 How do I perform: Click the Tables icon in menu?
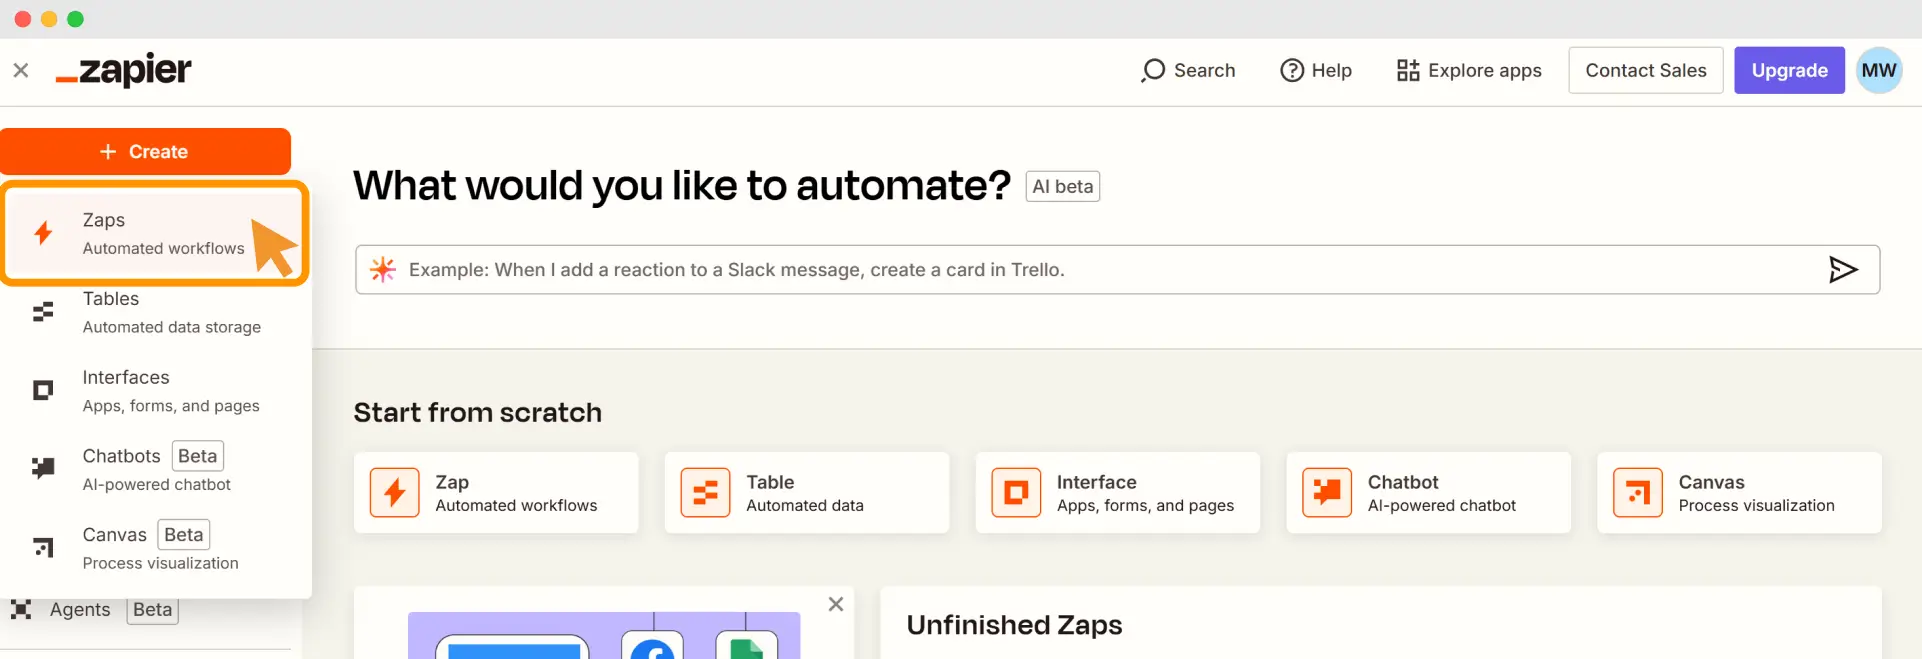(43, 312)
